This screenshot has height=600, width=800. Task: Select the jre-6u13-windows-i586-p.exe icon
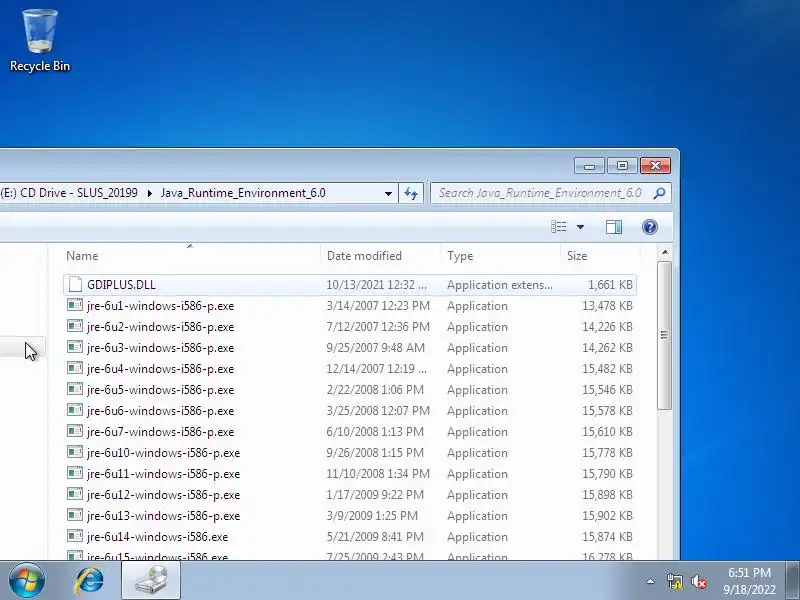(x=75, y=515)
